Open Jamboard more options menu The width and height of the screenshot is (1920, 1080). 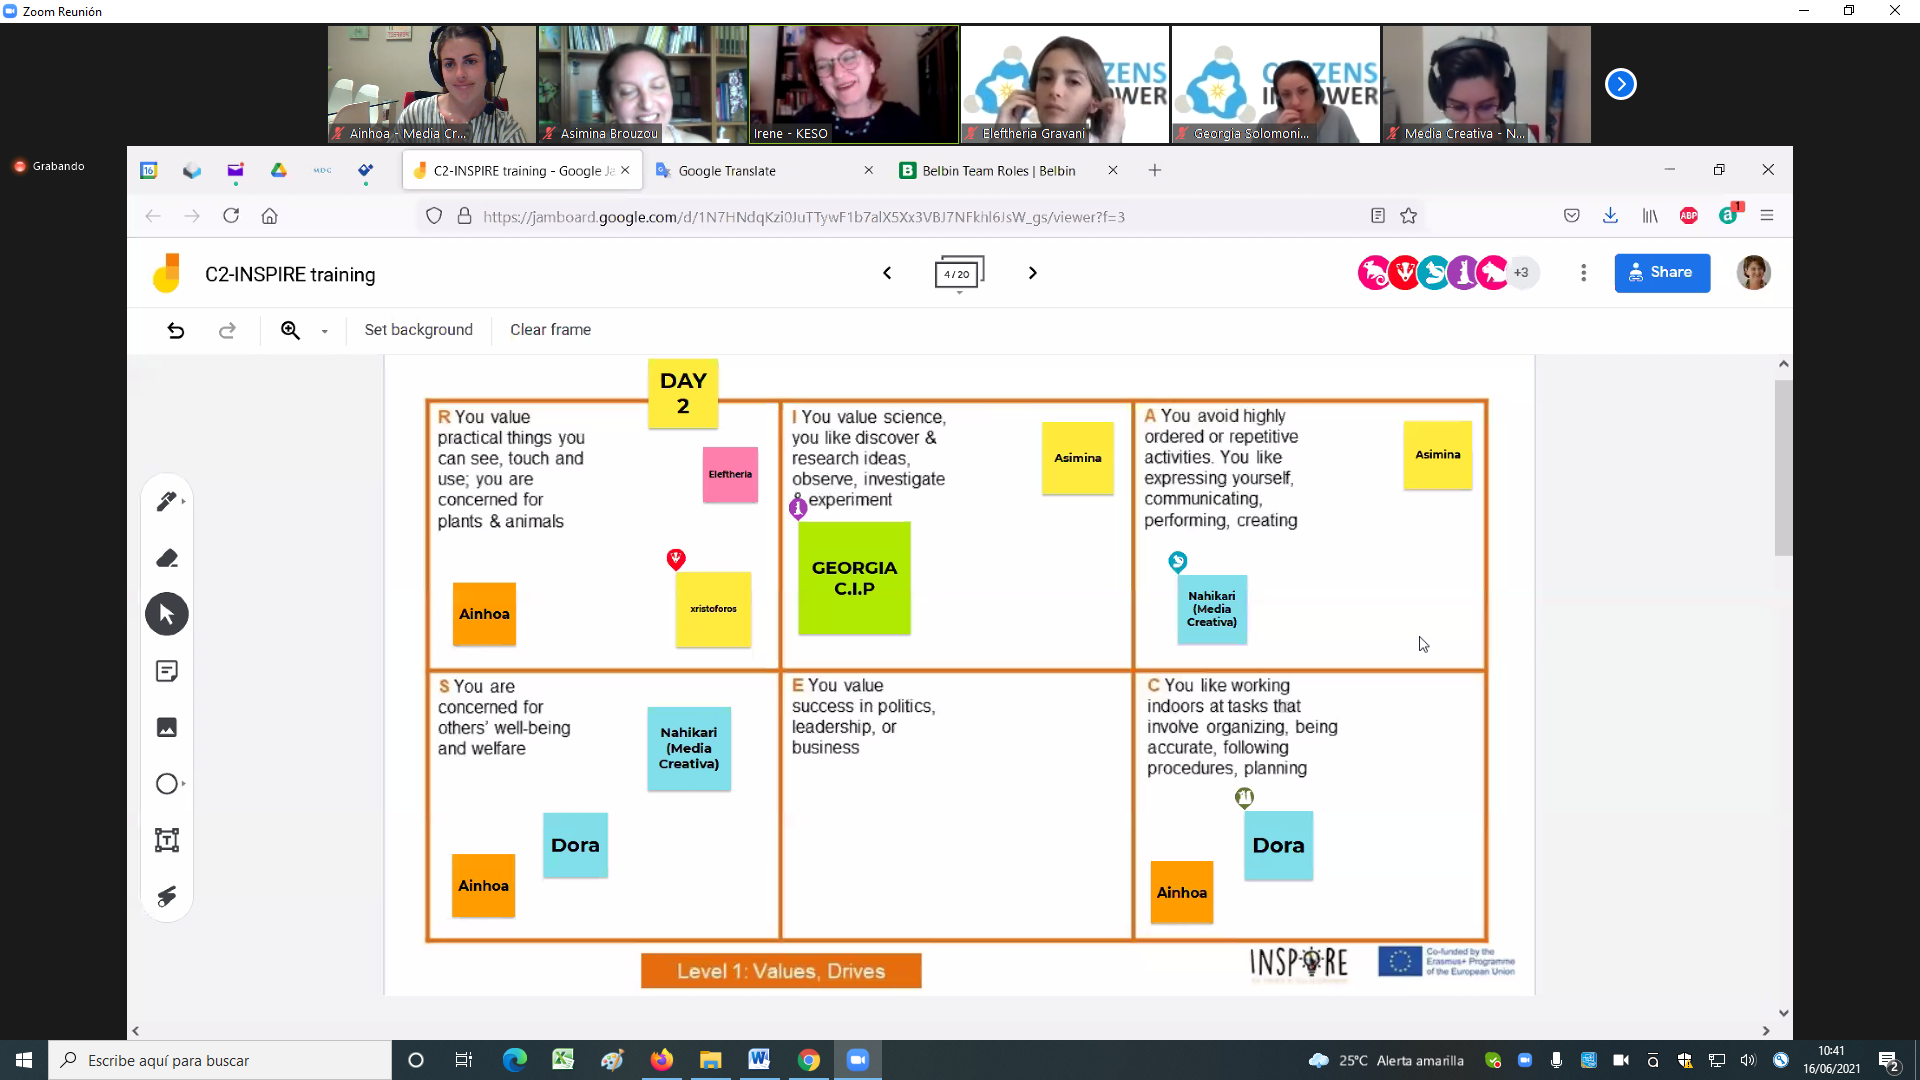[x=1583, y=273]
